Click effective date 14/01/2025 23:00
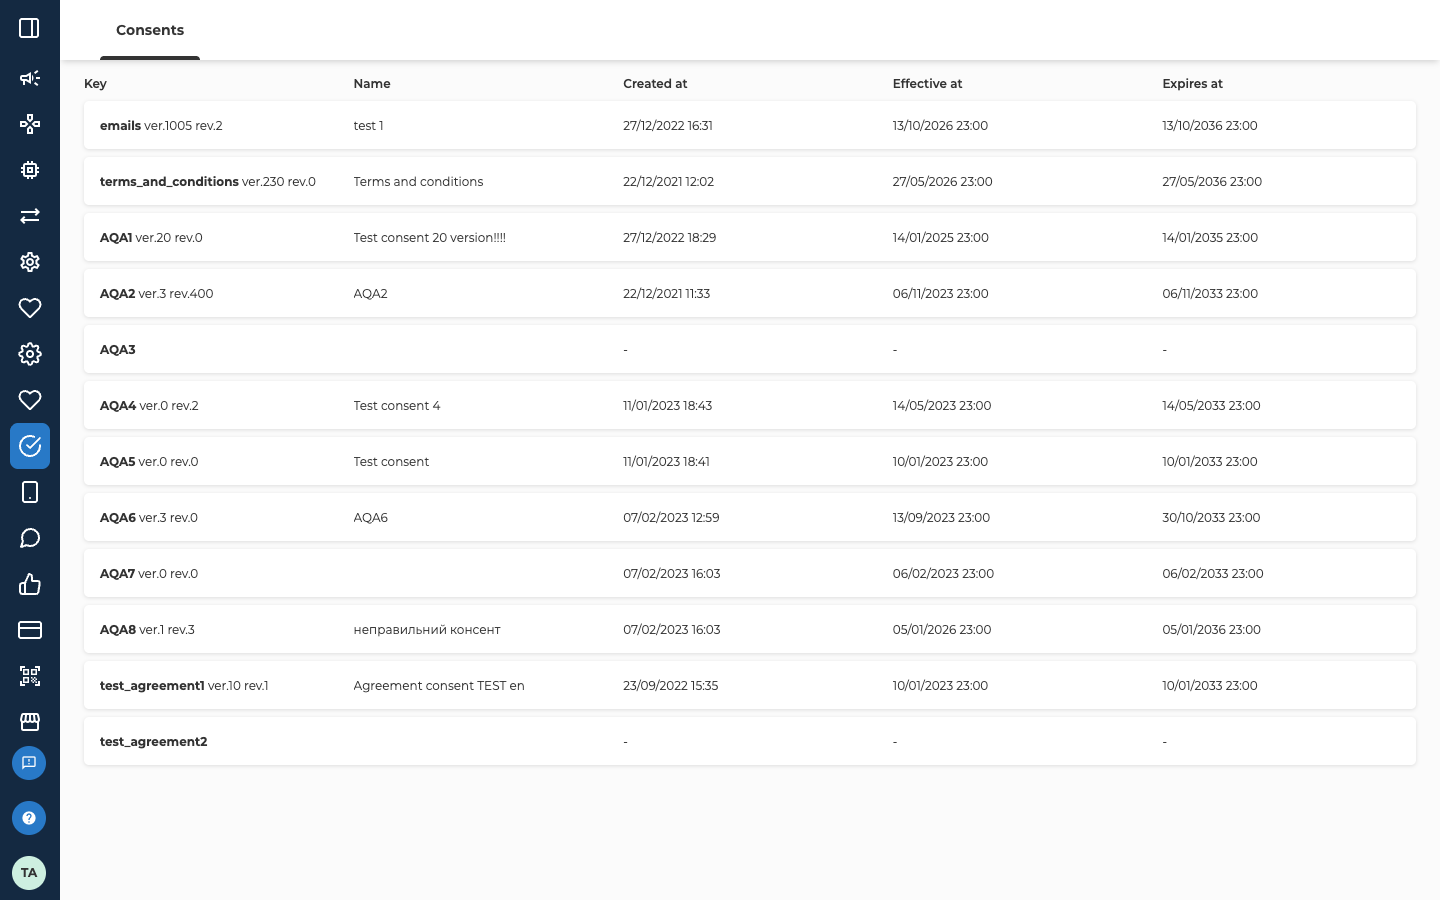The width and height of the screenshot is (1440, 900). point(941,238)
